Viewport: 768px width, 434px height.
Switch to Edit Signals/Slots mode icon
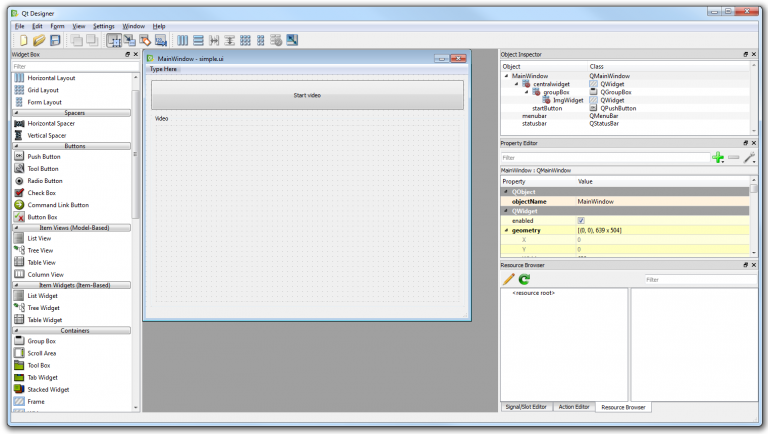[x=129, y=40]
